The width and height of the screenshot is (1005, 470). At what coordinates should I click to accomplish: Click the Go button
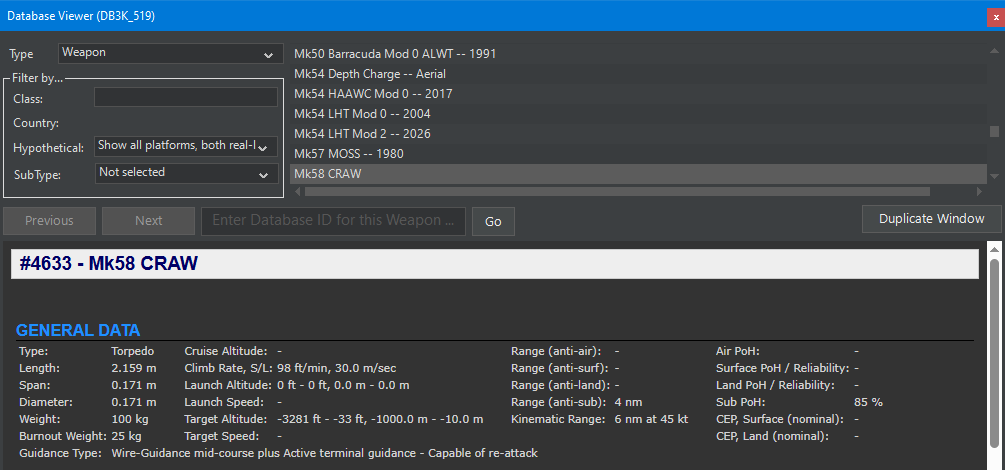click(x=493, y=221)
